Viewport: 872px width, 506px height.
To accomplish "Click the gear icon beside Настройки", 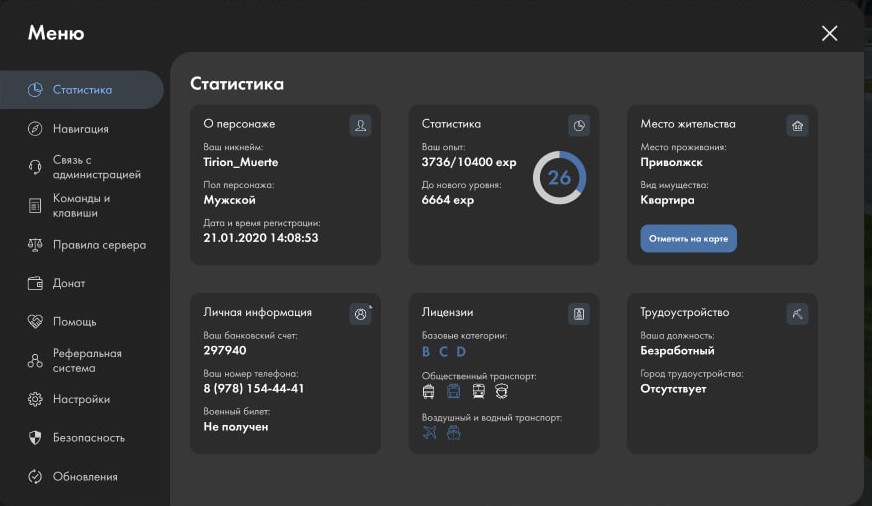I will pos(35,399).
